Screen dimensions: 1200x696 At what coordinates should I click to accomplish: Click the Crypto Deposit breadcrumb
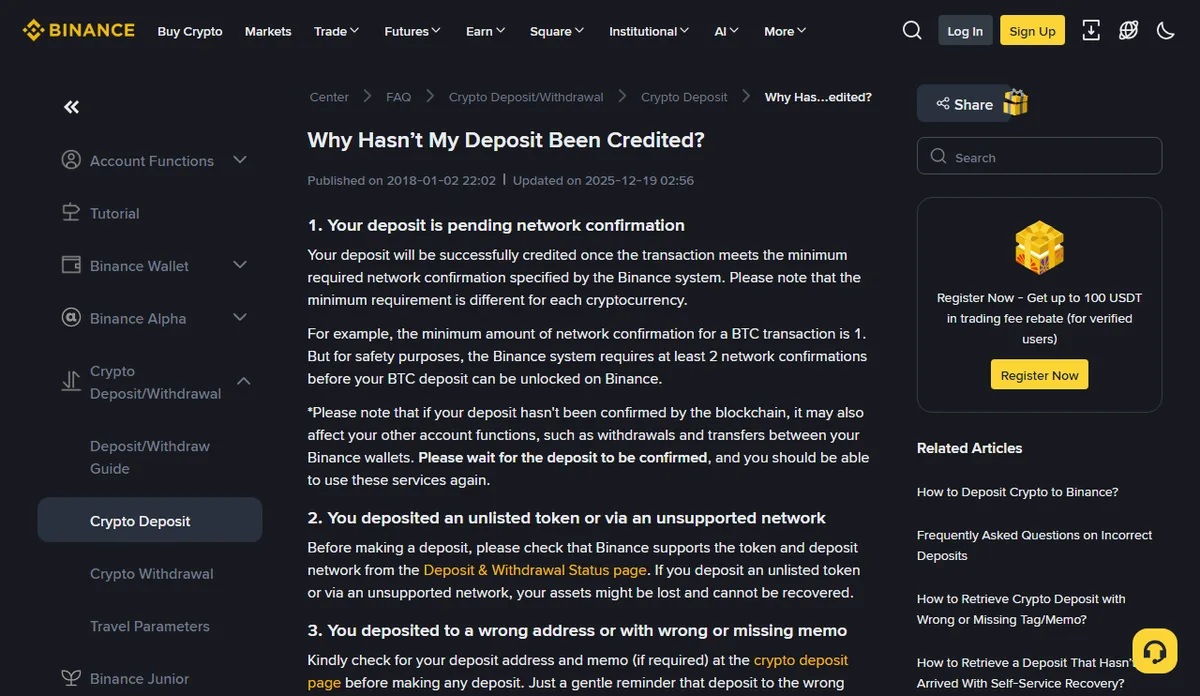(x=684, y=97)
